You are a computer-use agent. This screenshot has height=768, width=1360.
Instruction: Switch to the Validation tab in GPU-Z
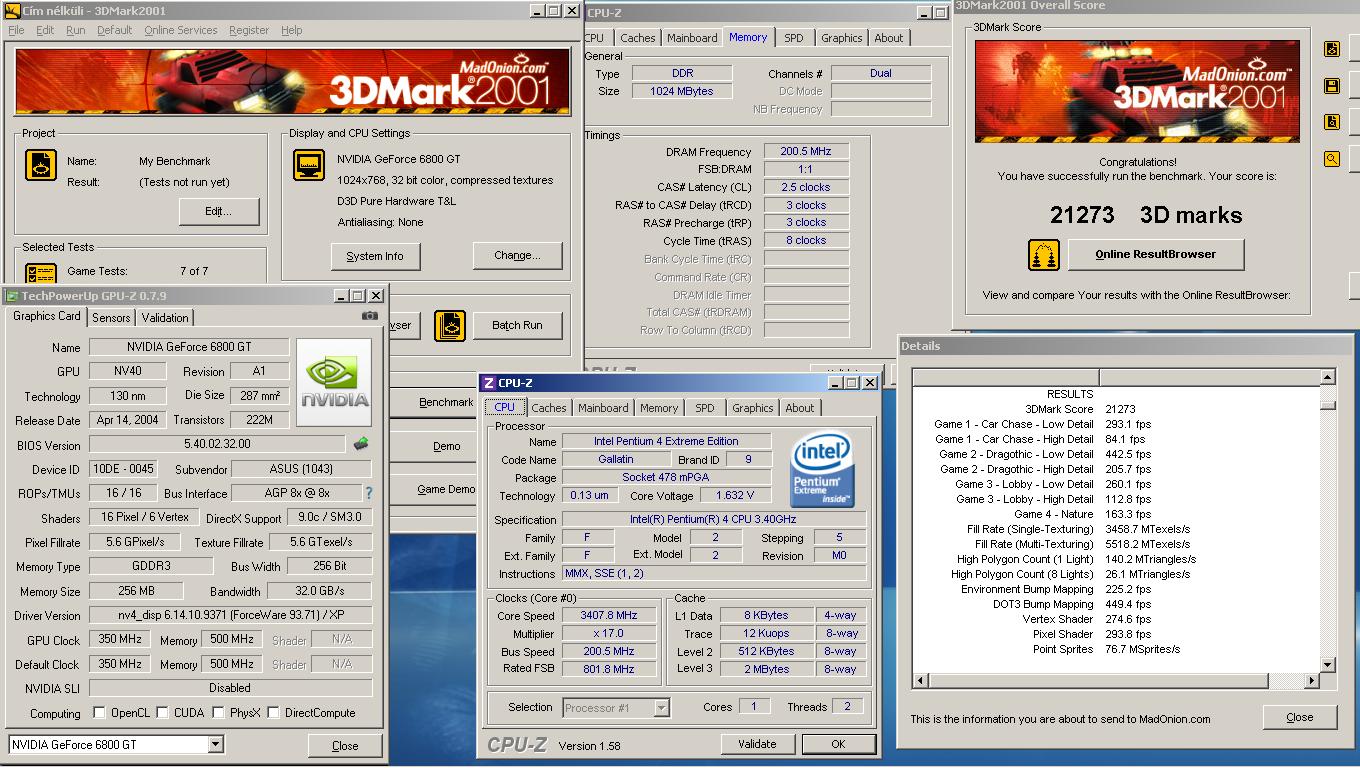click(165, 318)
